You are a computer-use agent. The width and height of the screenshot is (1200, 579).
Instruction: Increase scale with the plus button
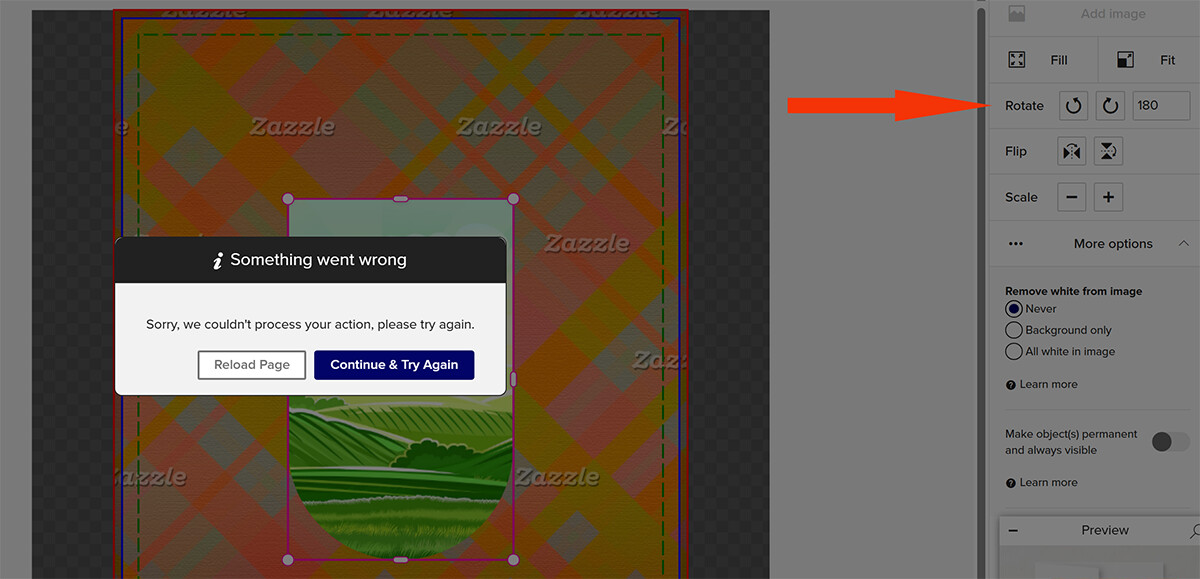[1108, 197]
